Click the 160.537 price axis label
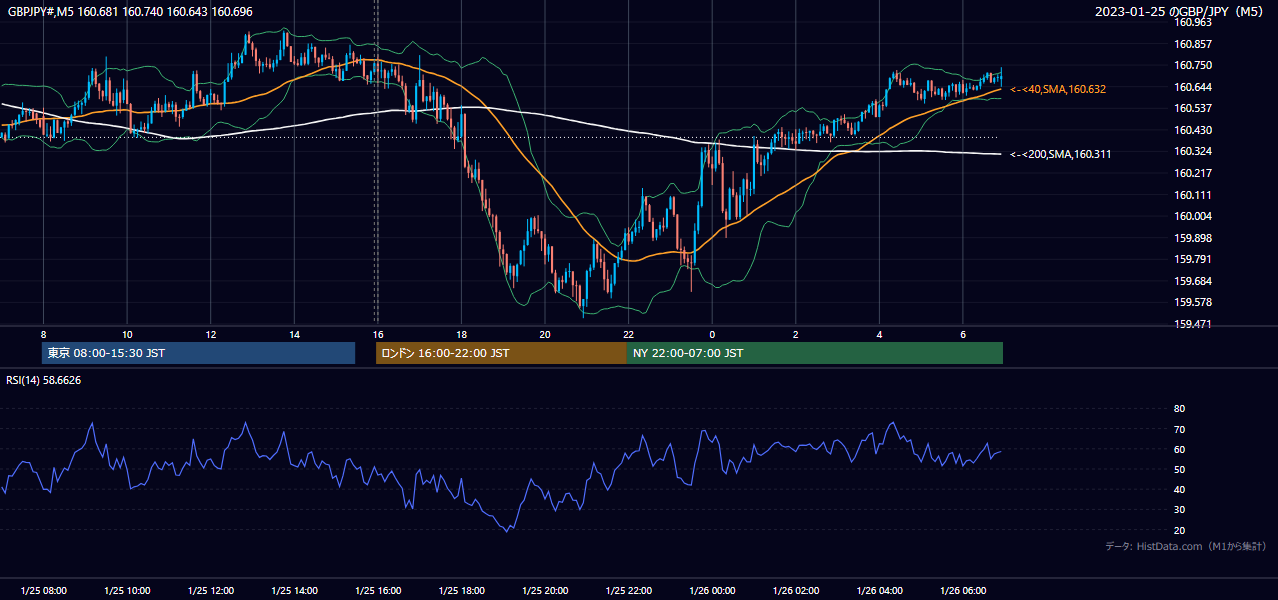This screenshot has width=1278, height=600. pos(1192,108)
